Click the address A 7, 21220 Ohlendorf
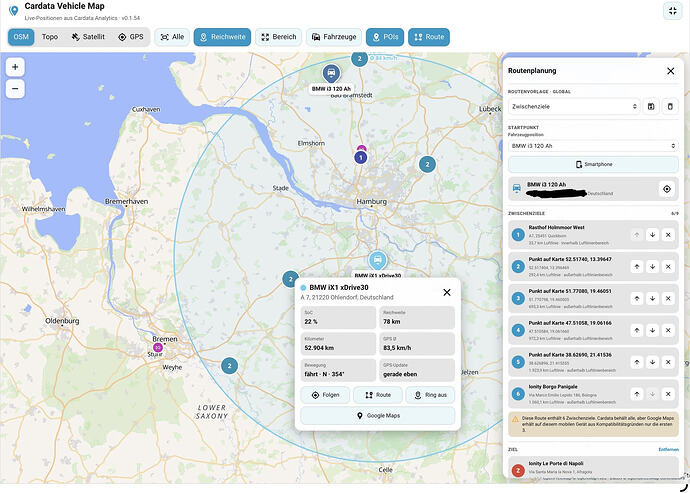The image size is (690, 493). (x=347, y=298)
